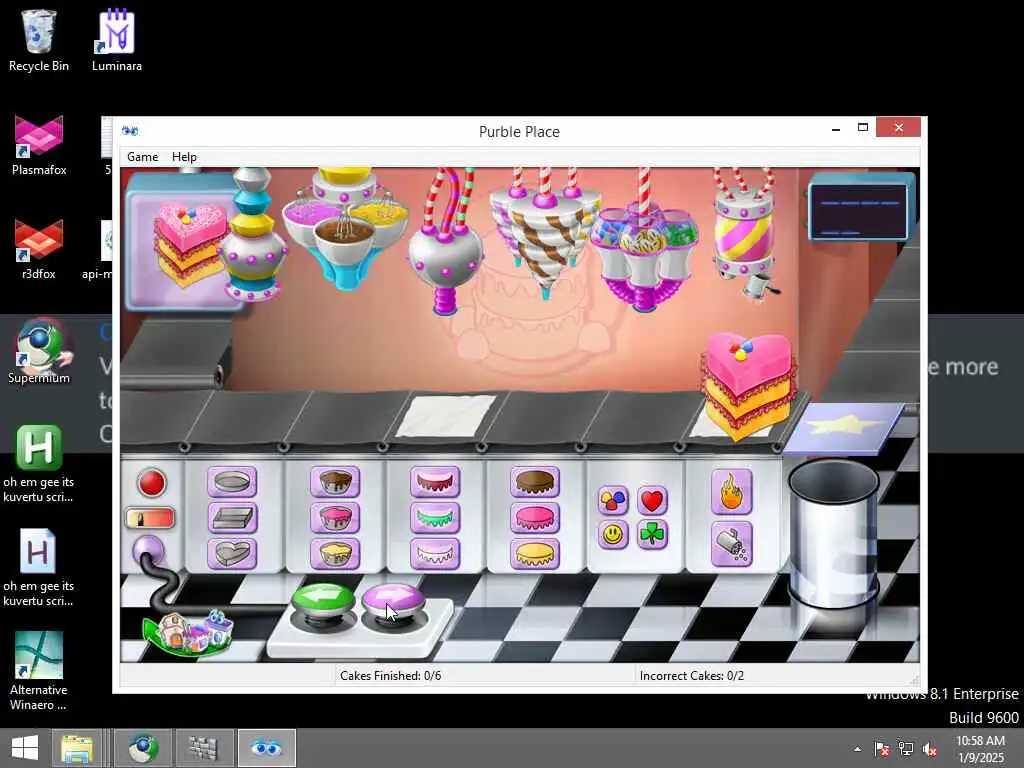Select the green H script file icon
The image size is (1024, 768).
click(x=39, y=464)
